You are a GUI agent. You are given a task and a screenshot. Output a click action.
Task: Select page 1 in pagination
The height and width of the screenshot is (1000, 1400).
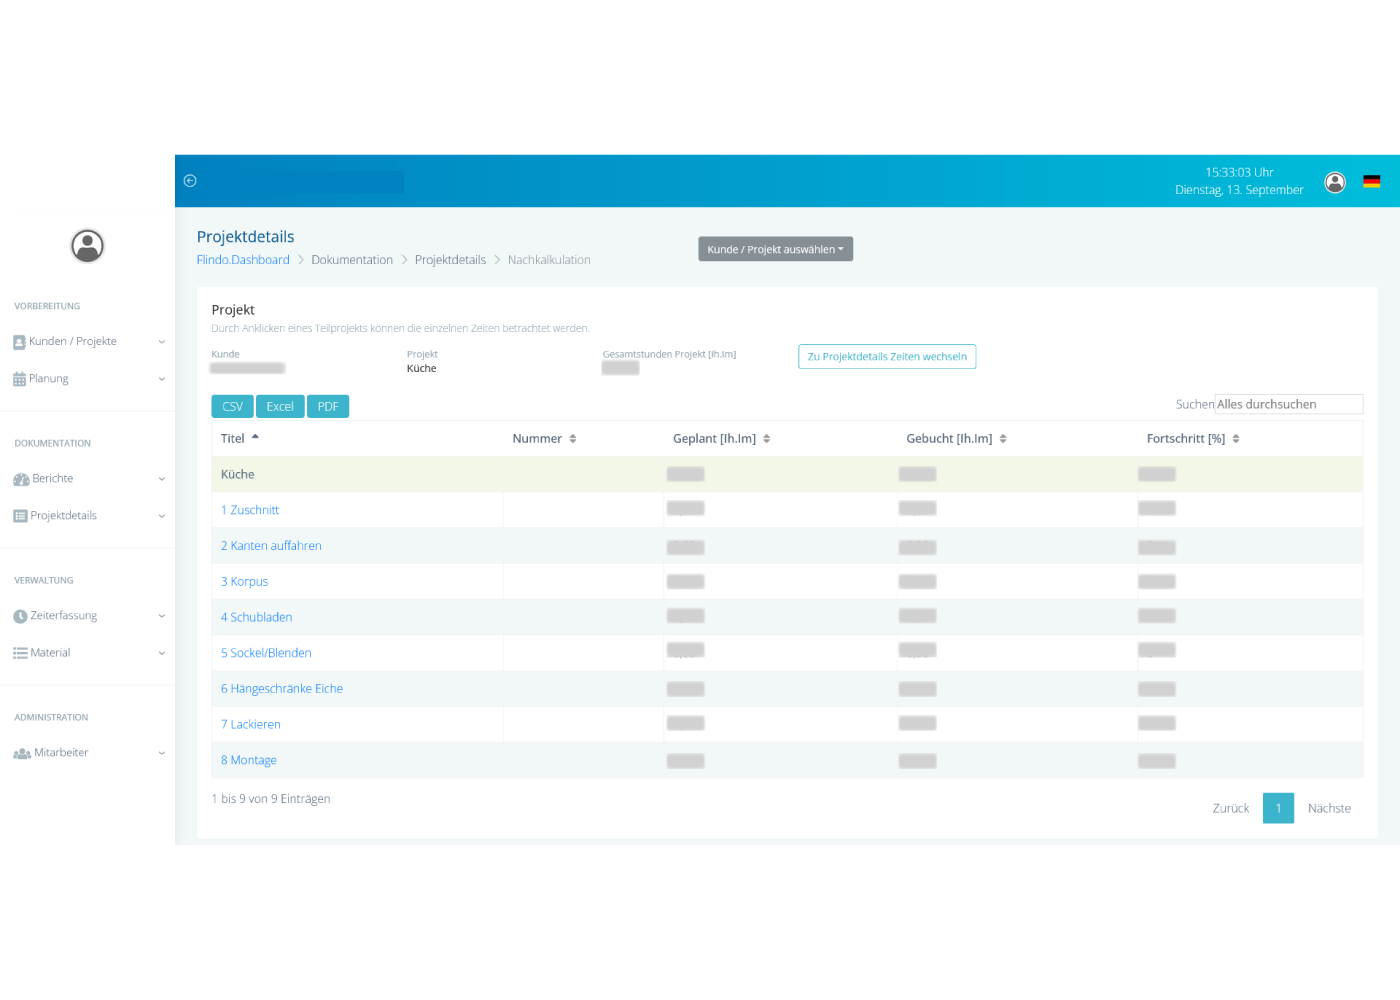coord(1278,809)
